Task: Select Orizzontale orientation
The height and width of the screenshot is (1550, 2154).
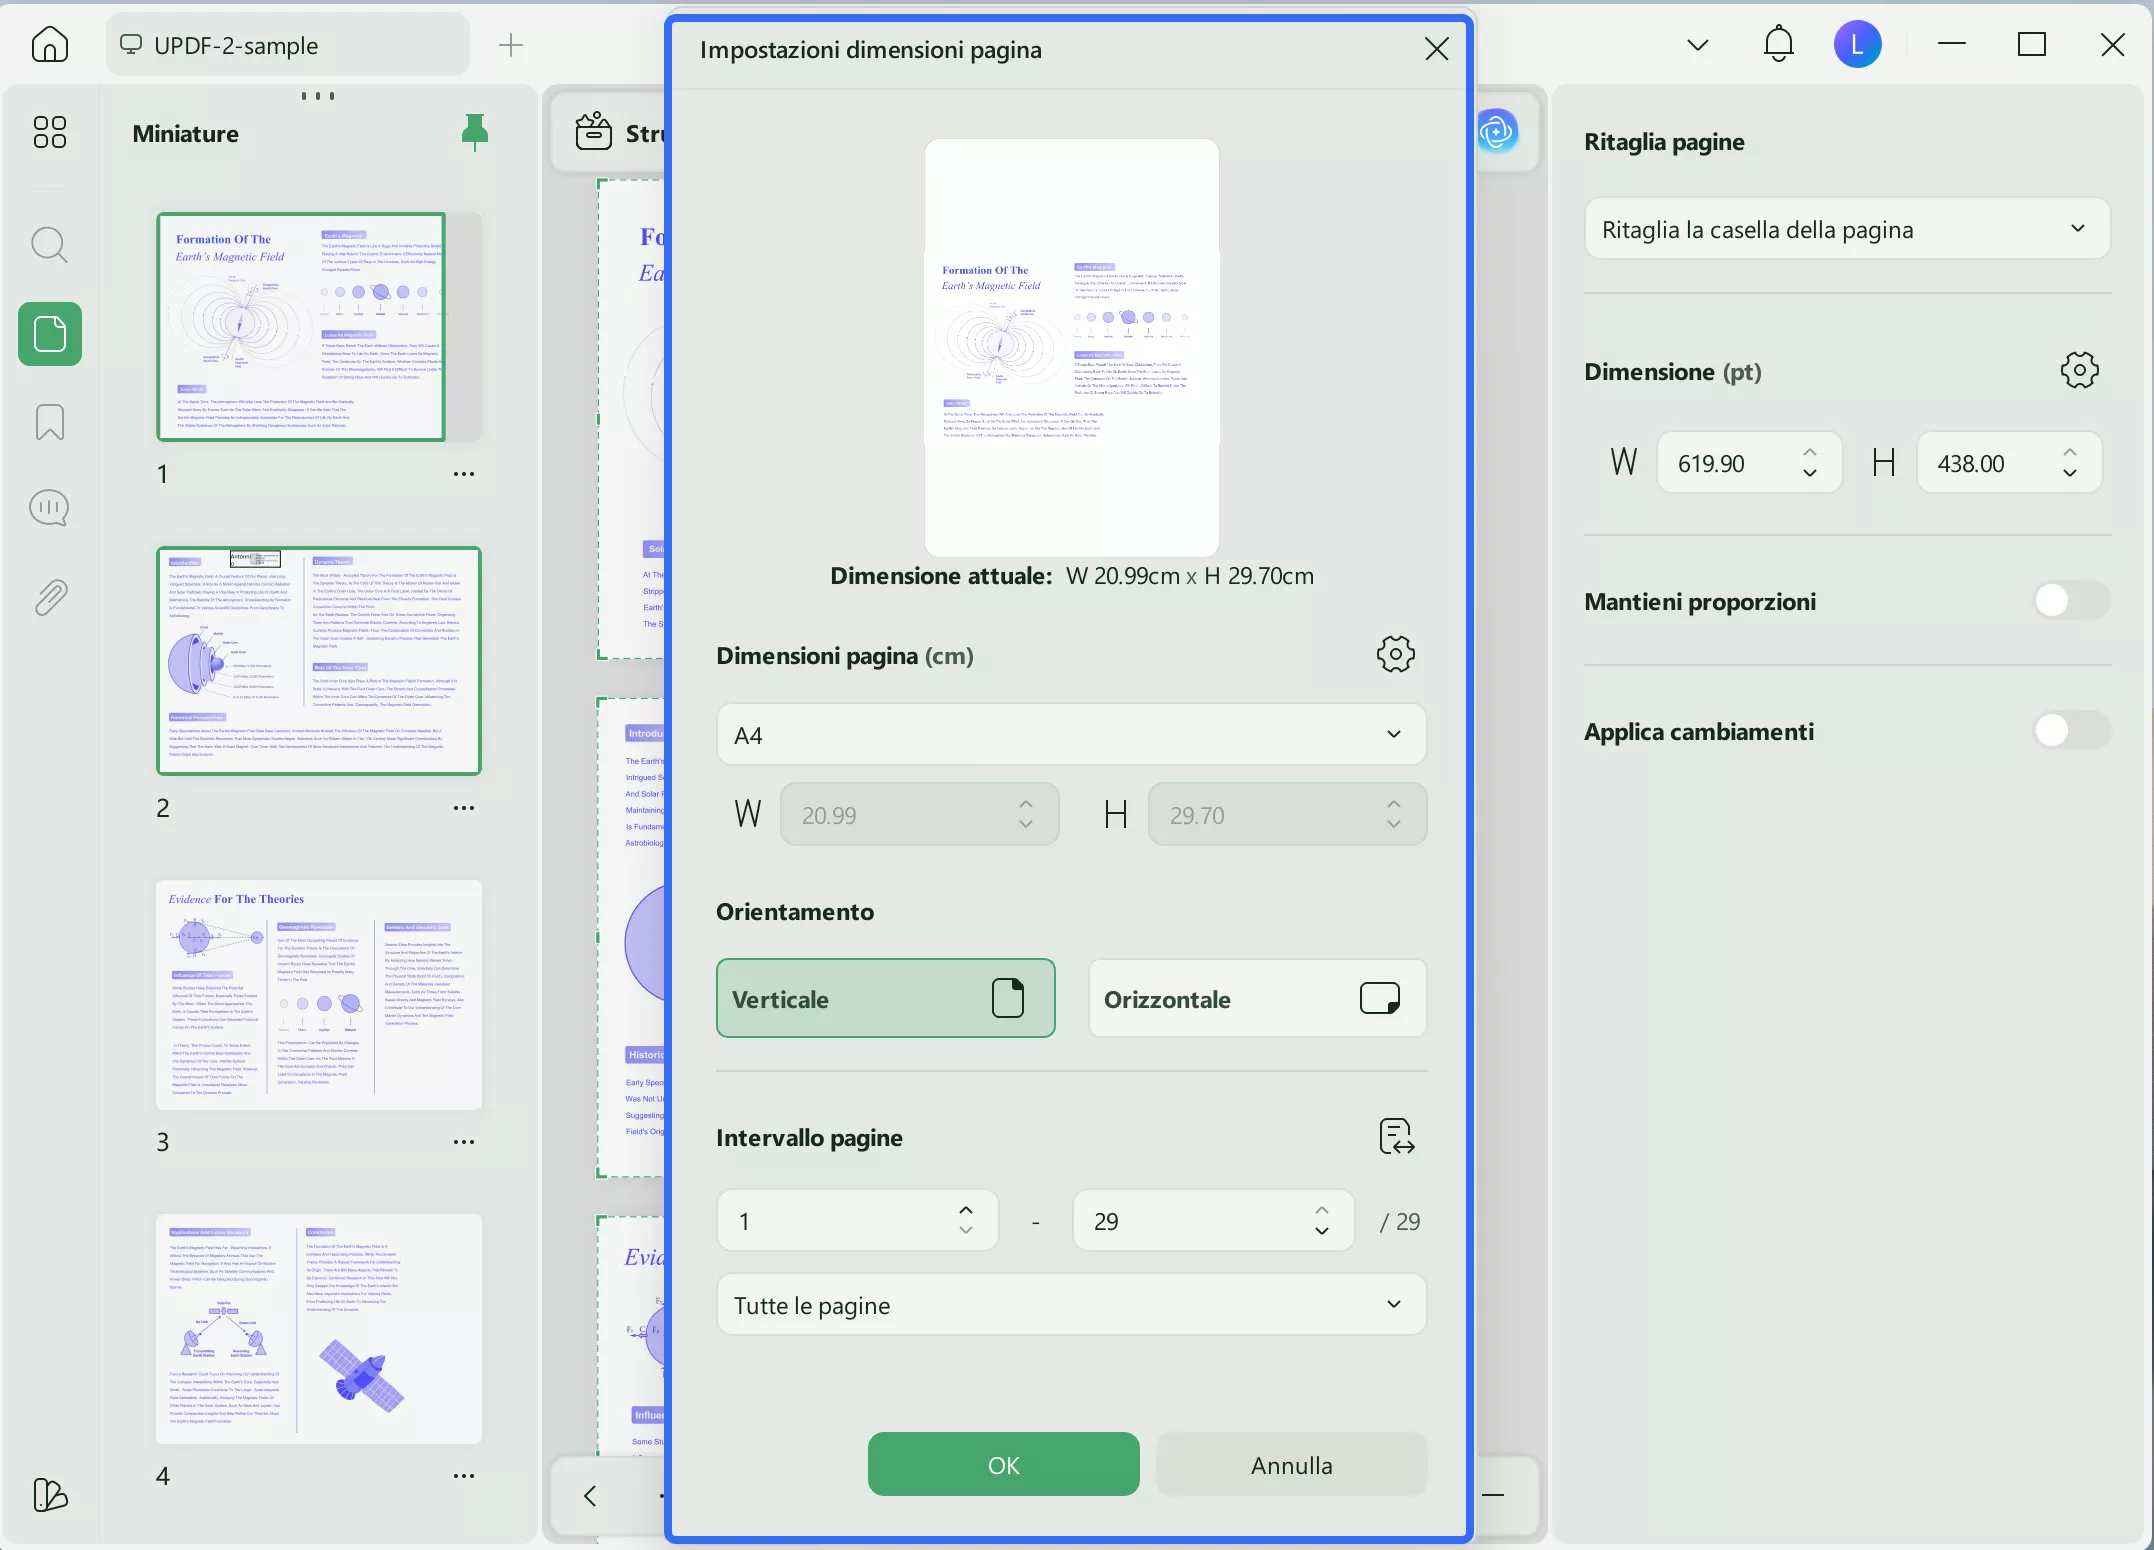Action: [1256, 997]
